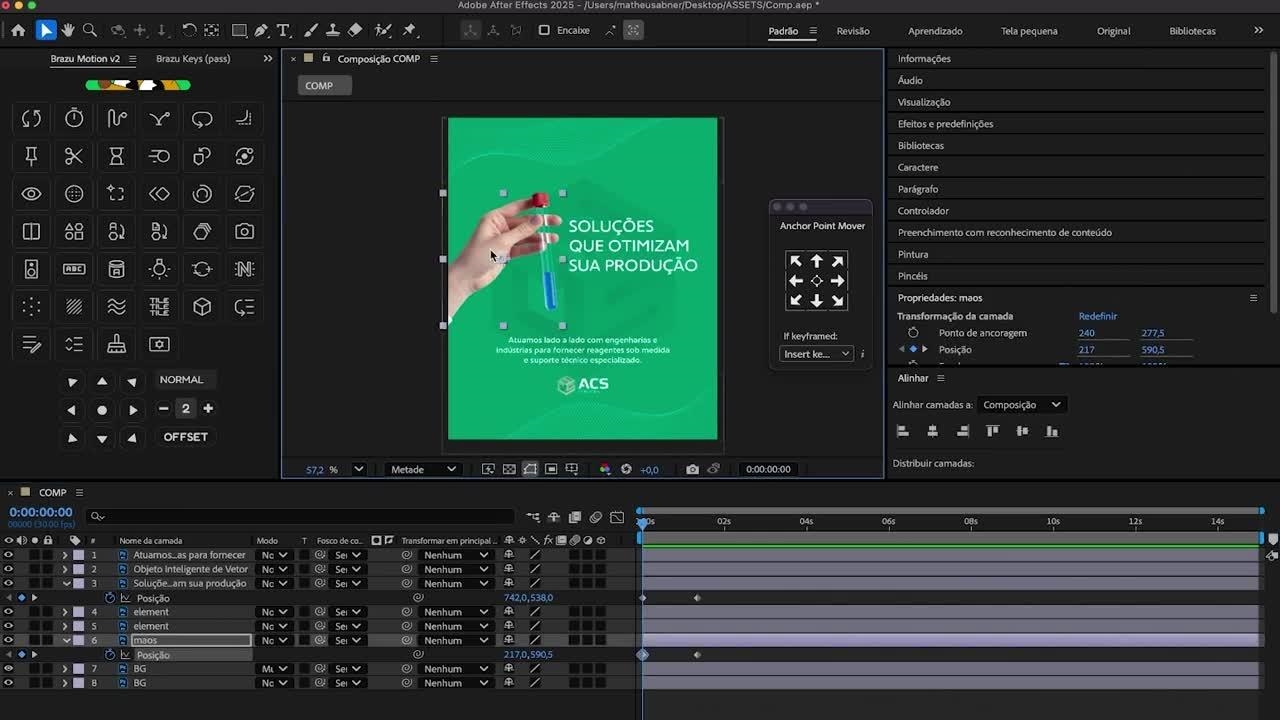Hide layer 1 Atuamos using eye icon
The image size is (1280, 720).
[x=8, y=555]
